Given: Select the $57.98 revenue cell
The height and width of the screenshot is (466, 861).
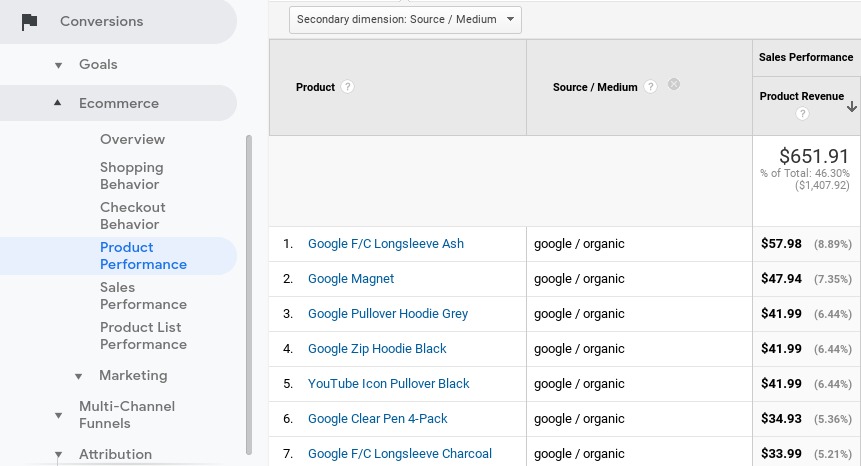Looking at the screenshot, I should tap(781, 244).
